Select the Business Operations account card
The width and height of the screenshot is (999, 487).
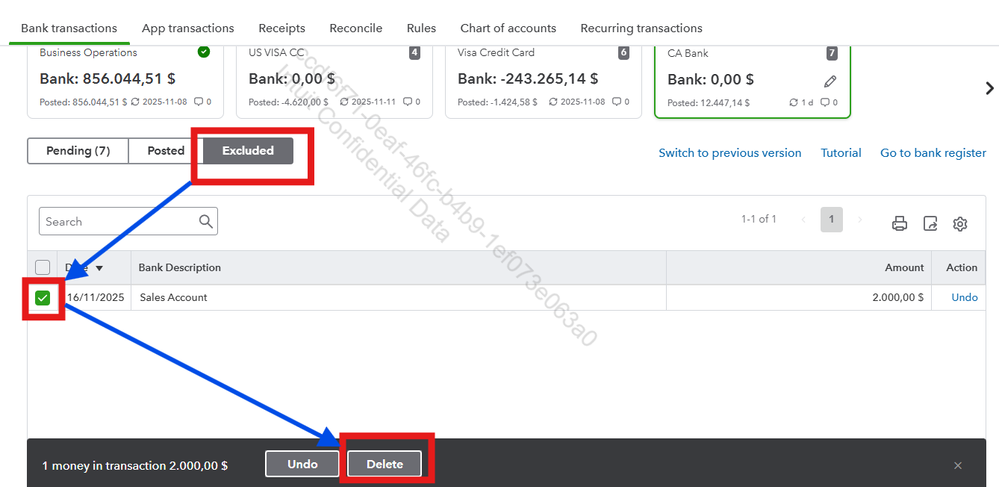tap(126, 82)
